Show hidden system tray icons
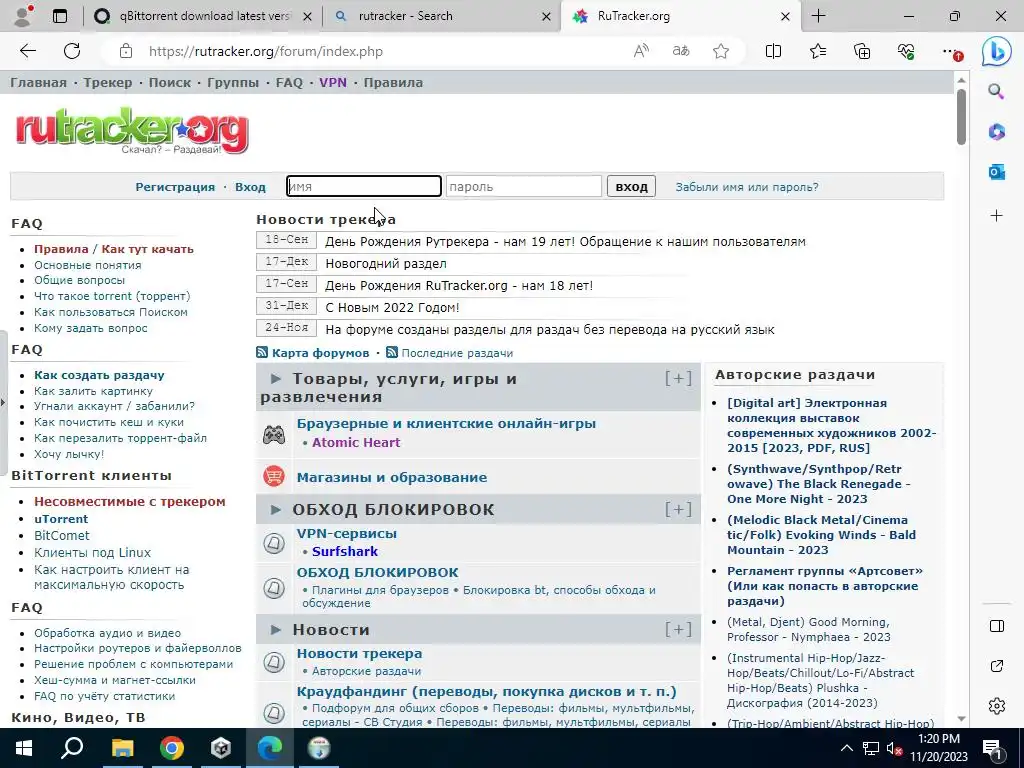Screen dimensions: 1024x768 [846, 748]
